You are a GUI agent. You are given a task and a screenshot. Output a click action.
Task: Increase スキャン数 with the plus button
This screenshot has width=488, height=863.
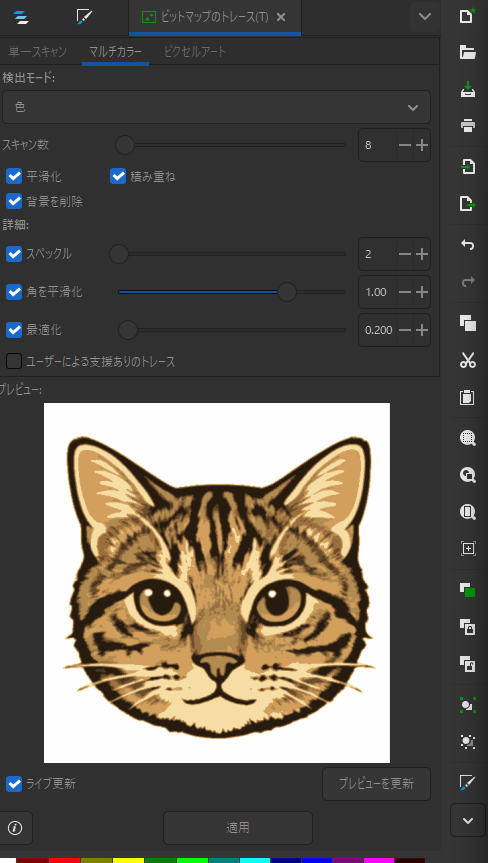[422, 145]
